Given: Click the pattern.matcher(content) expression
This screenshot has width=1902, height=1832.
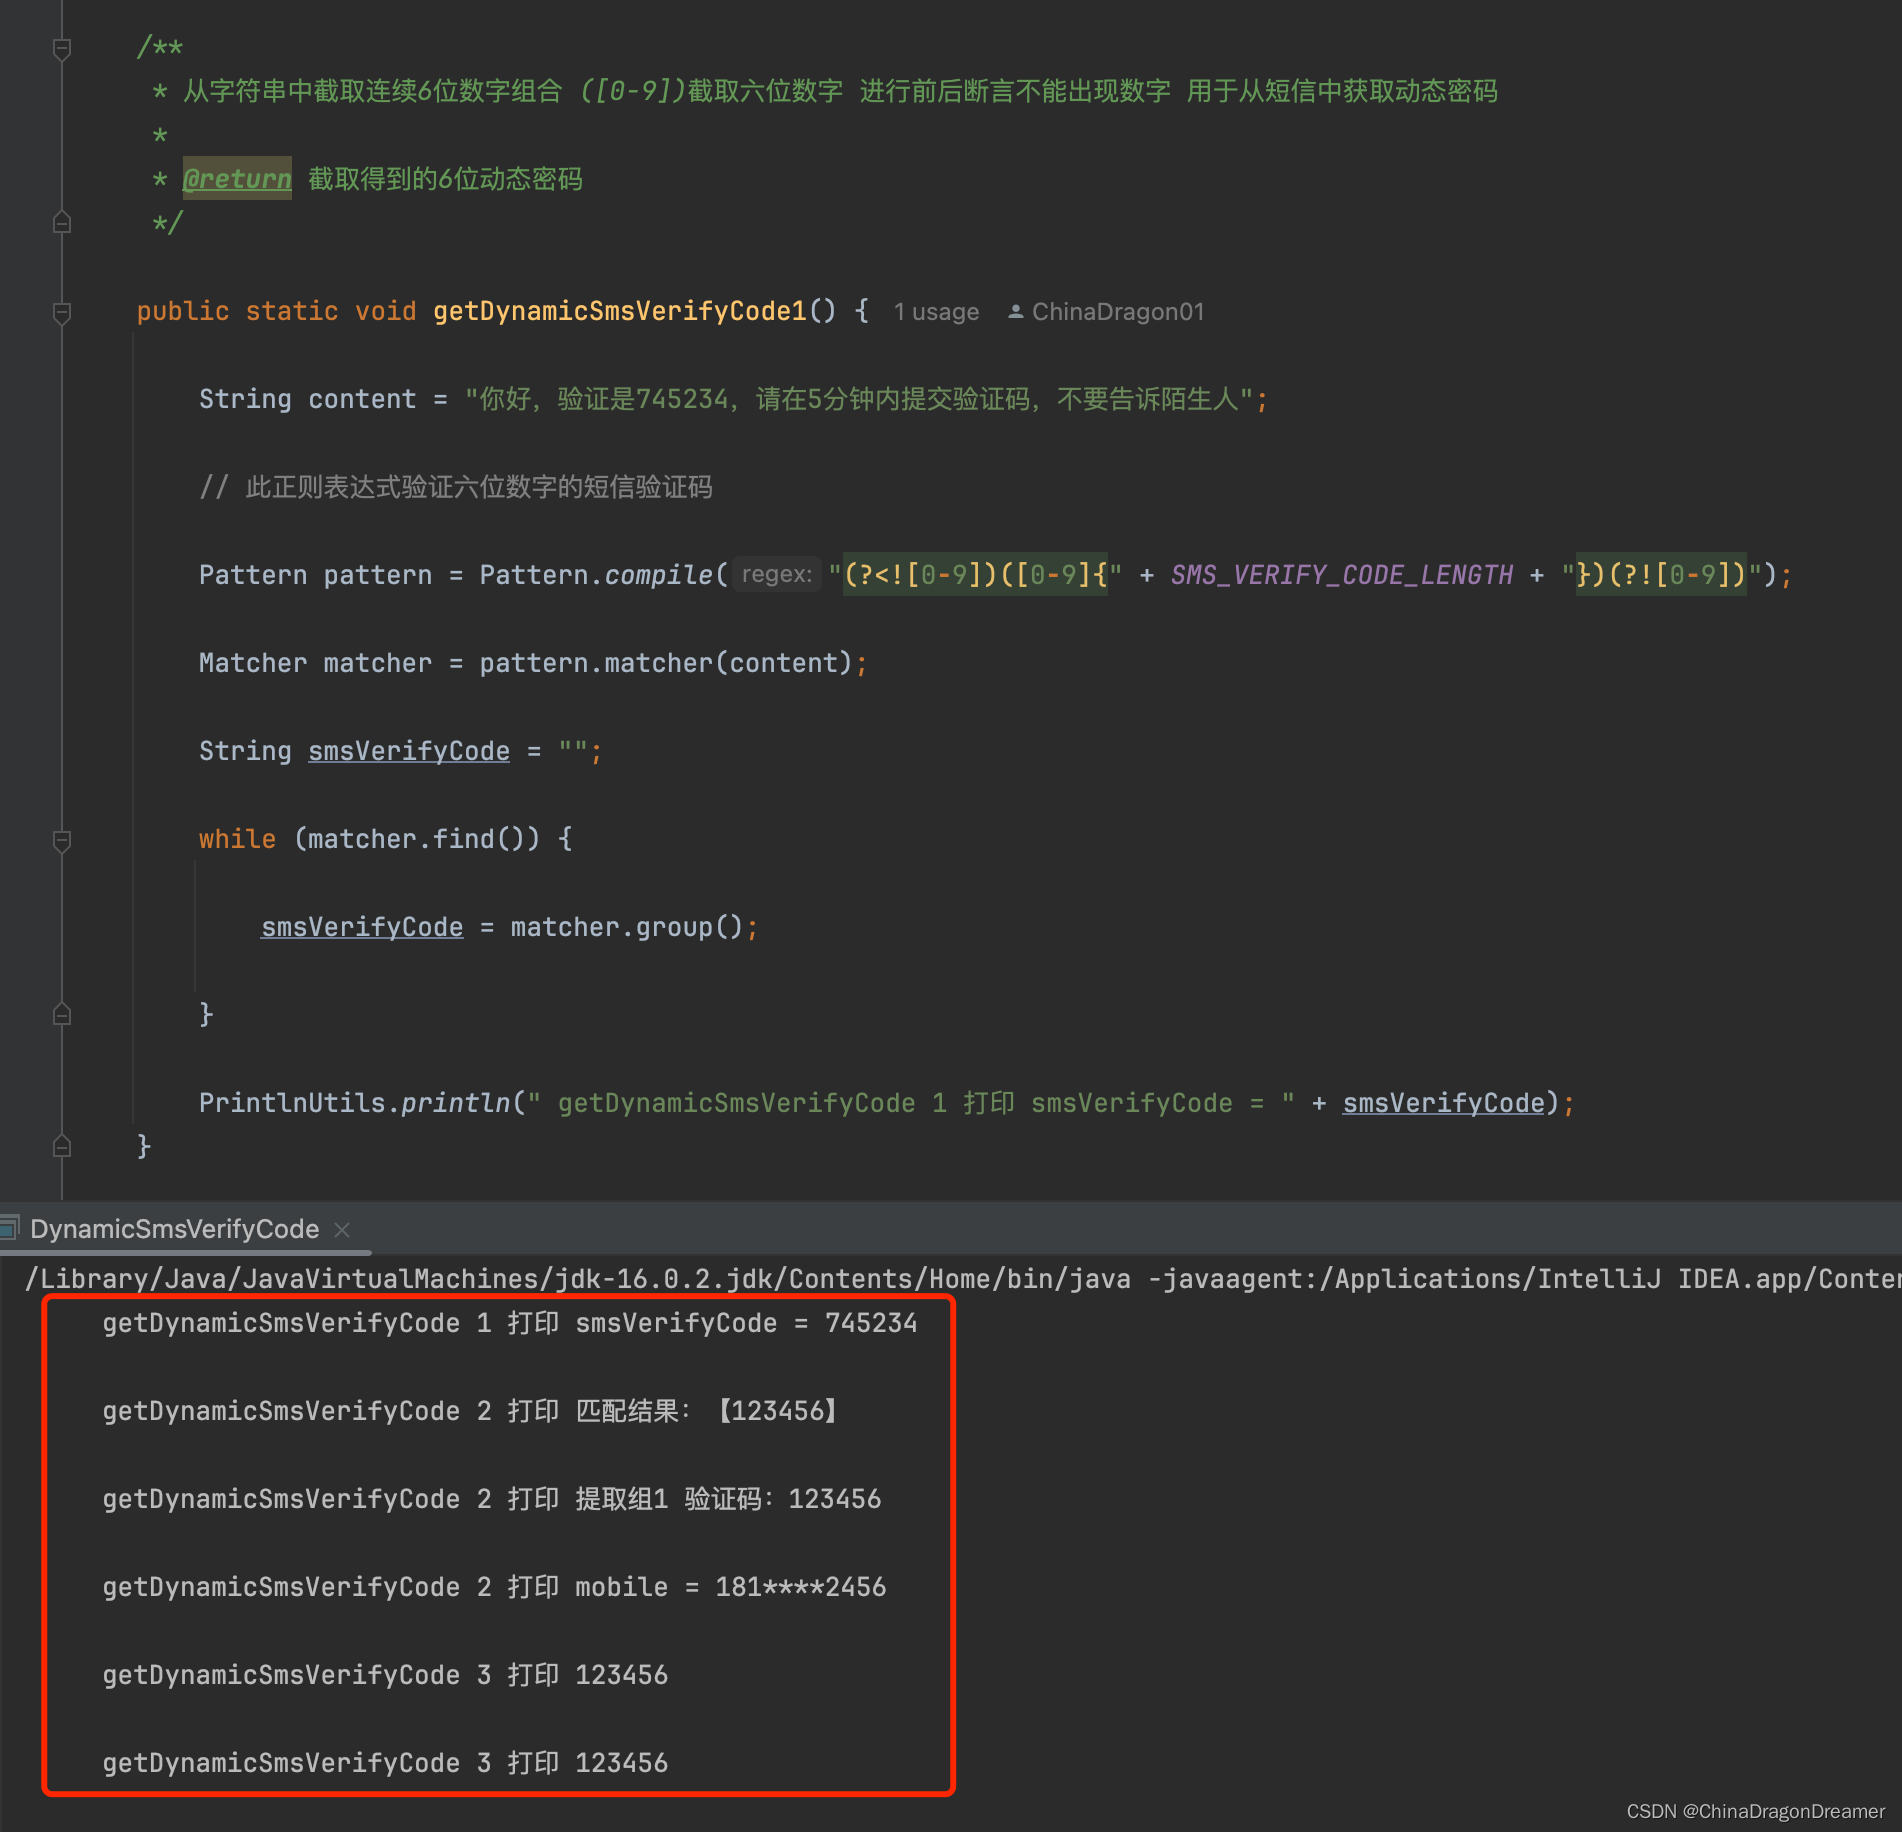Looking at the screenshot, I should click(666, 663).
